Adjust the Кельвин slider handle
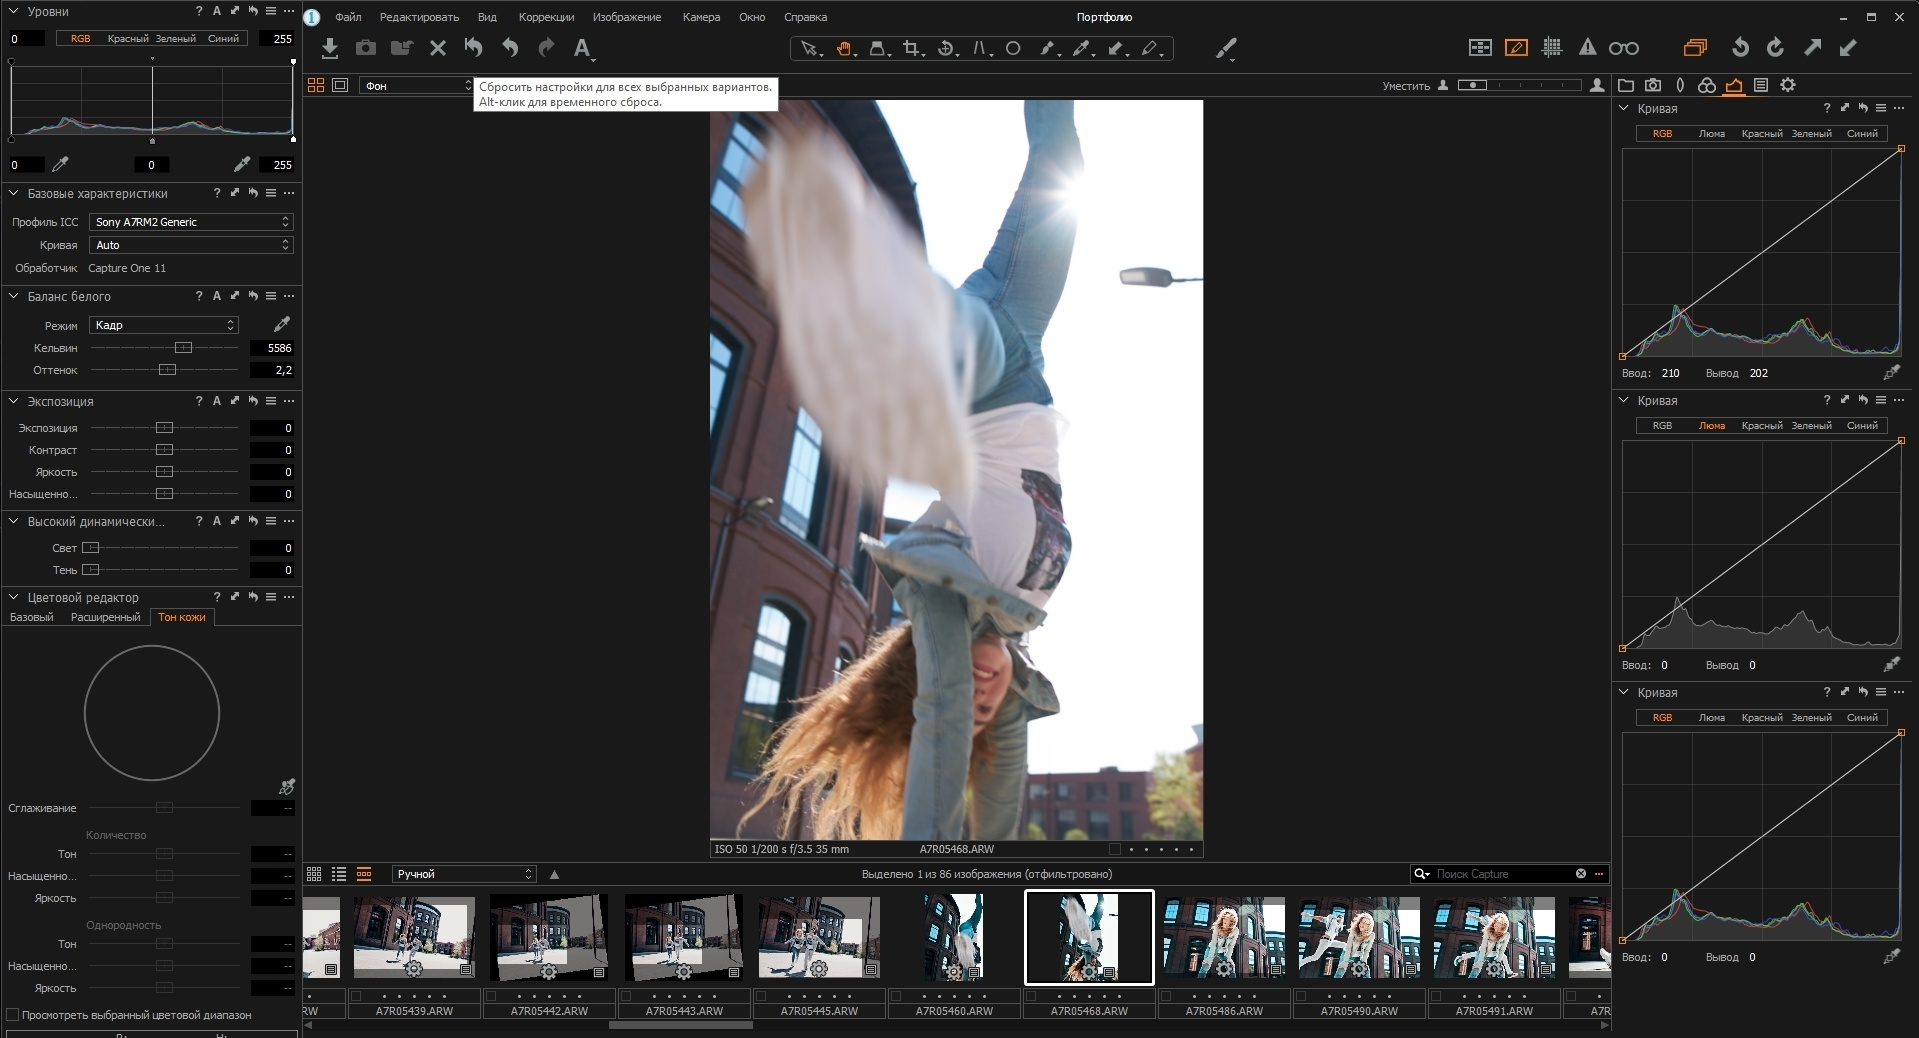 click(x=183, y=348)
